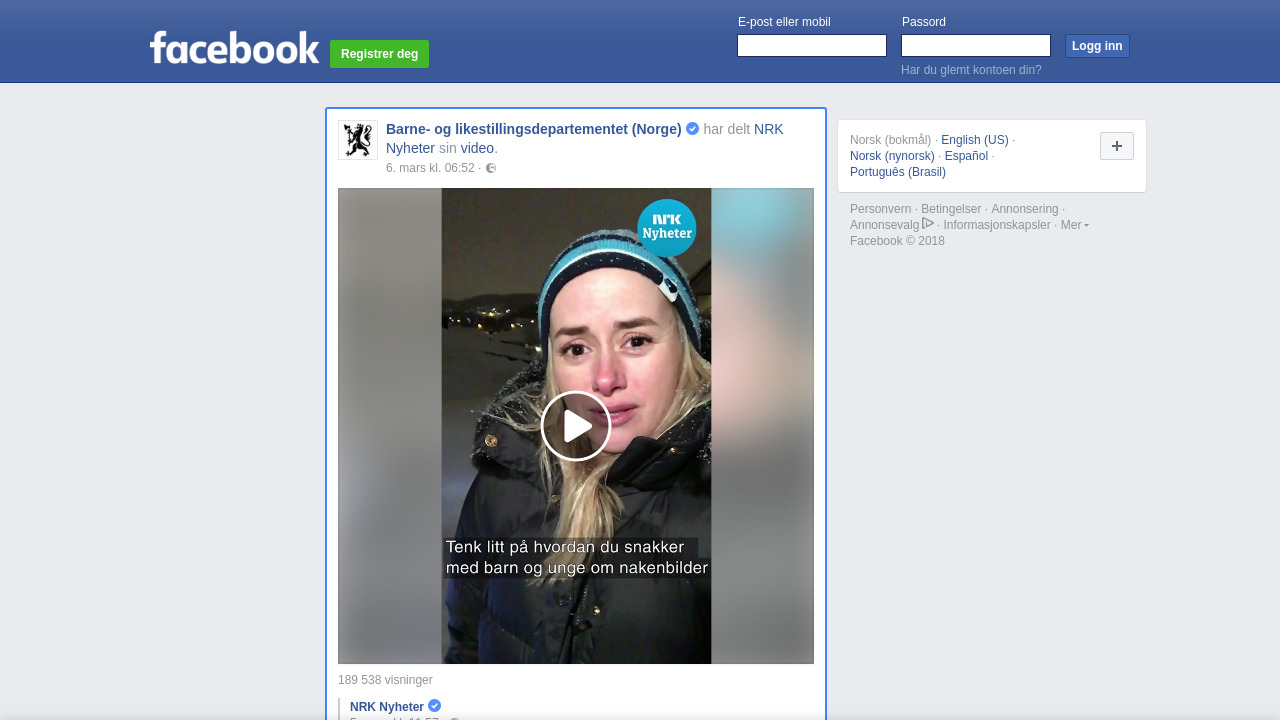
Task: Open the Har du glemt kontoen din link
Action: (971, 70)
